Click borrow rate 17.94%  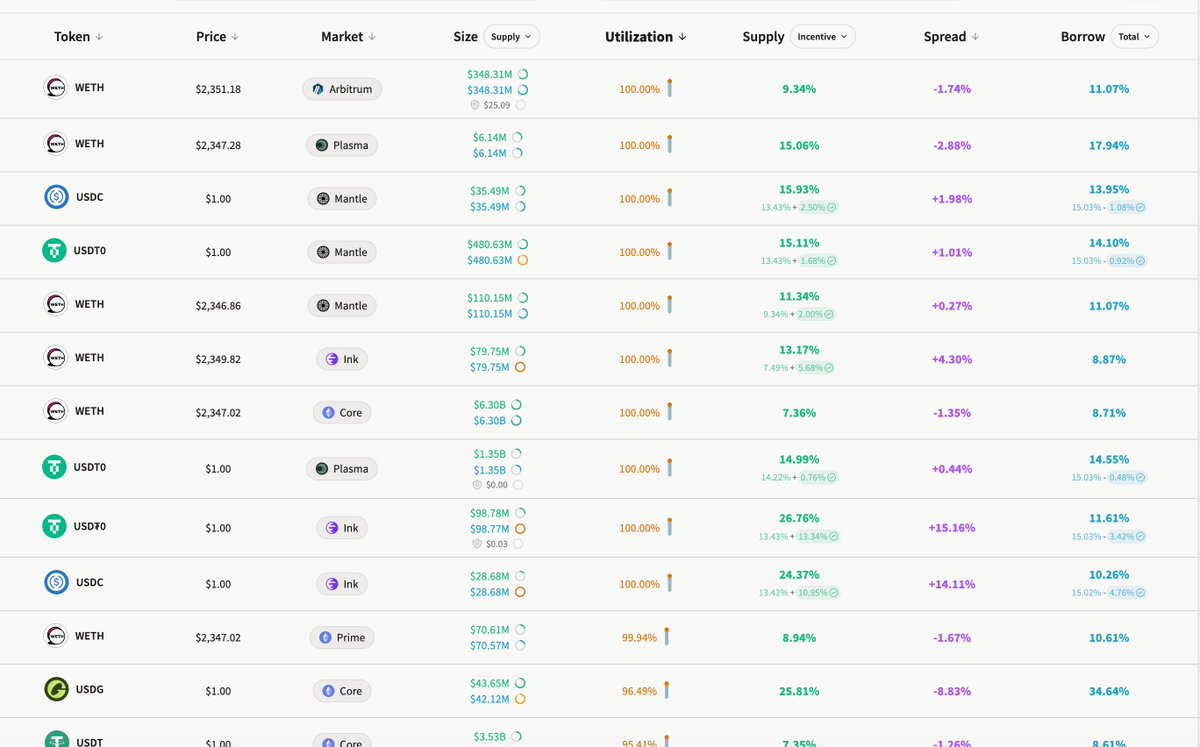pyautogui.click(x=1109, y=145)
